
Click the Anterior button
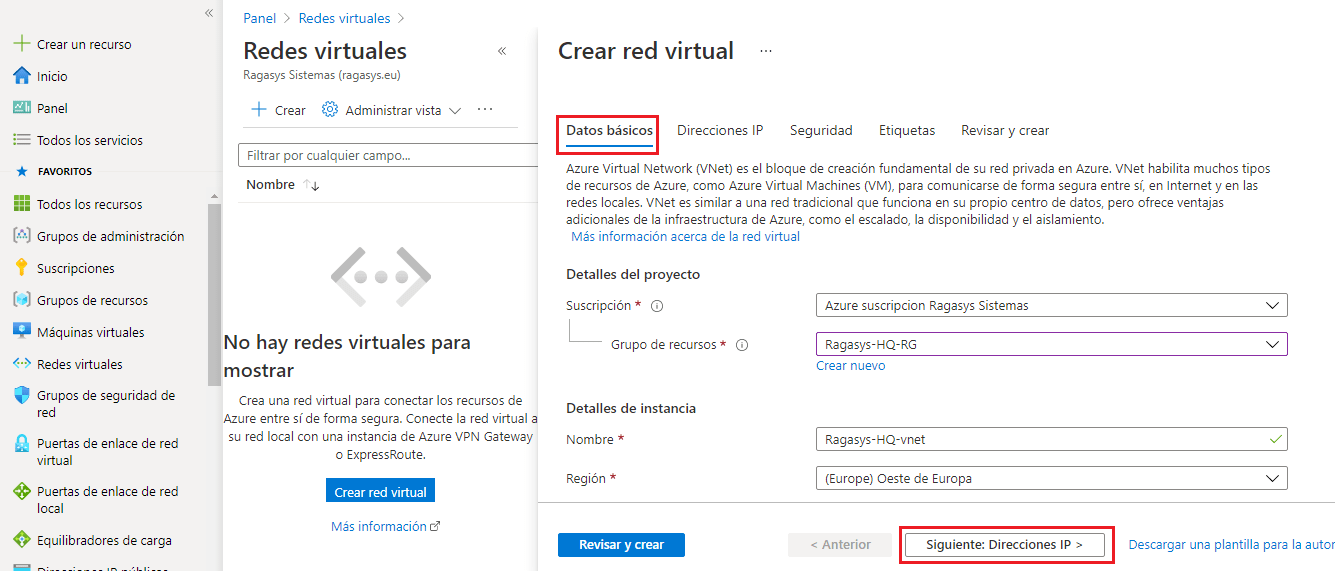(840, 545)
